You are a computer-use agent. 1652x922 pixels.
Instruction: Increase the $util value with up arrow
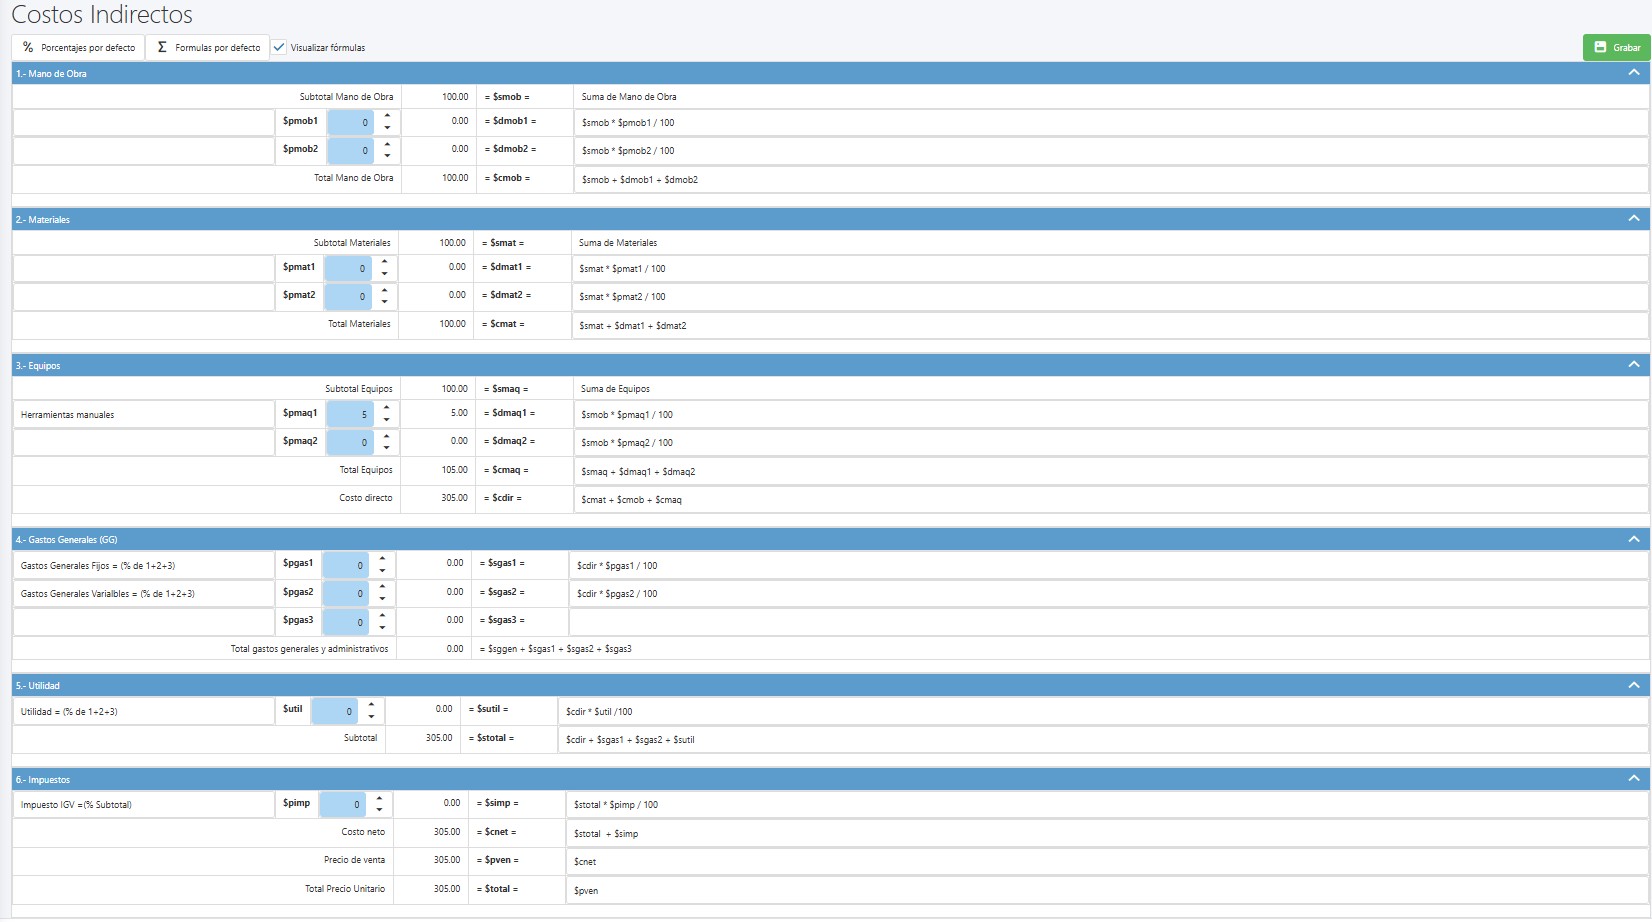371,705
